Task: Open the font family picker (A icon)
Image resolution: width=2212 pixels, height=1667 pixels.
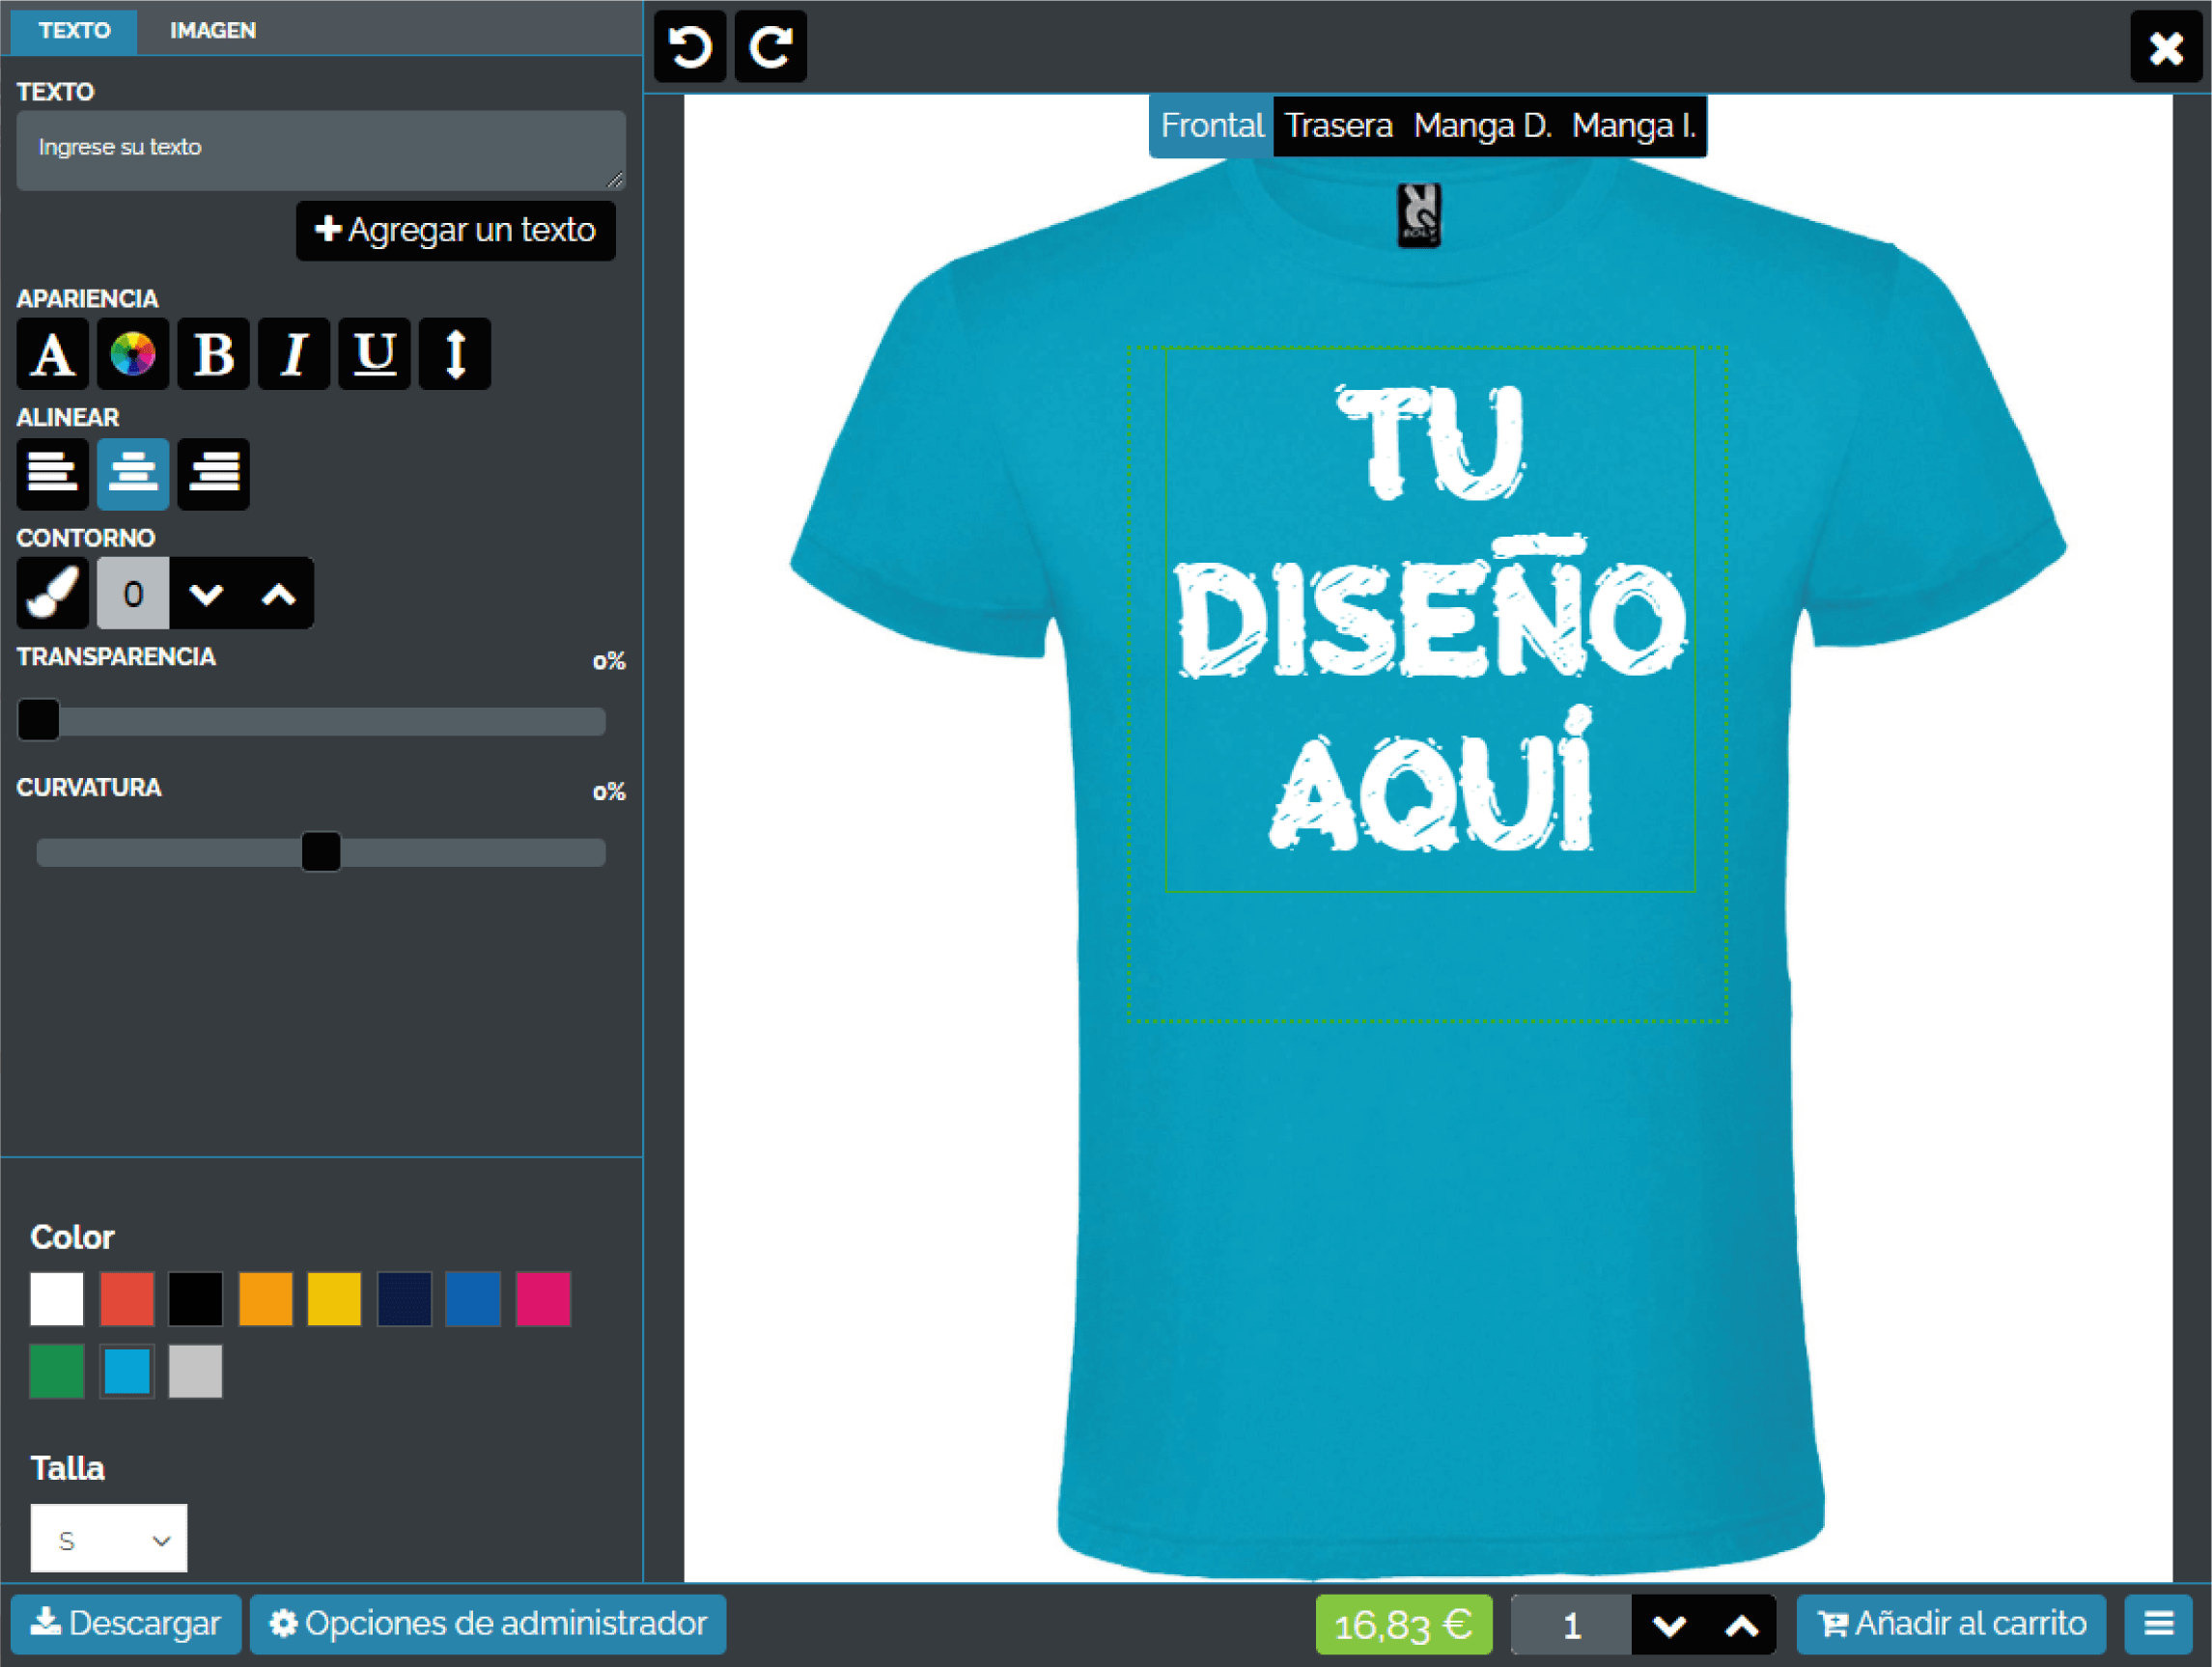Action: [x=52, y=354]
